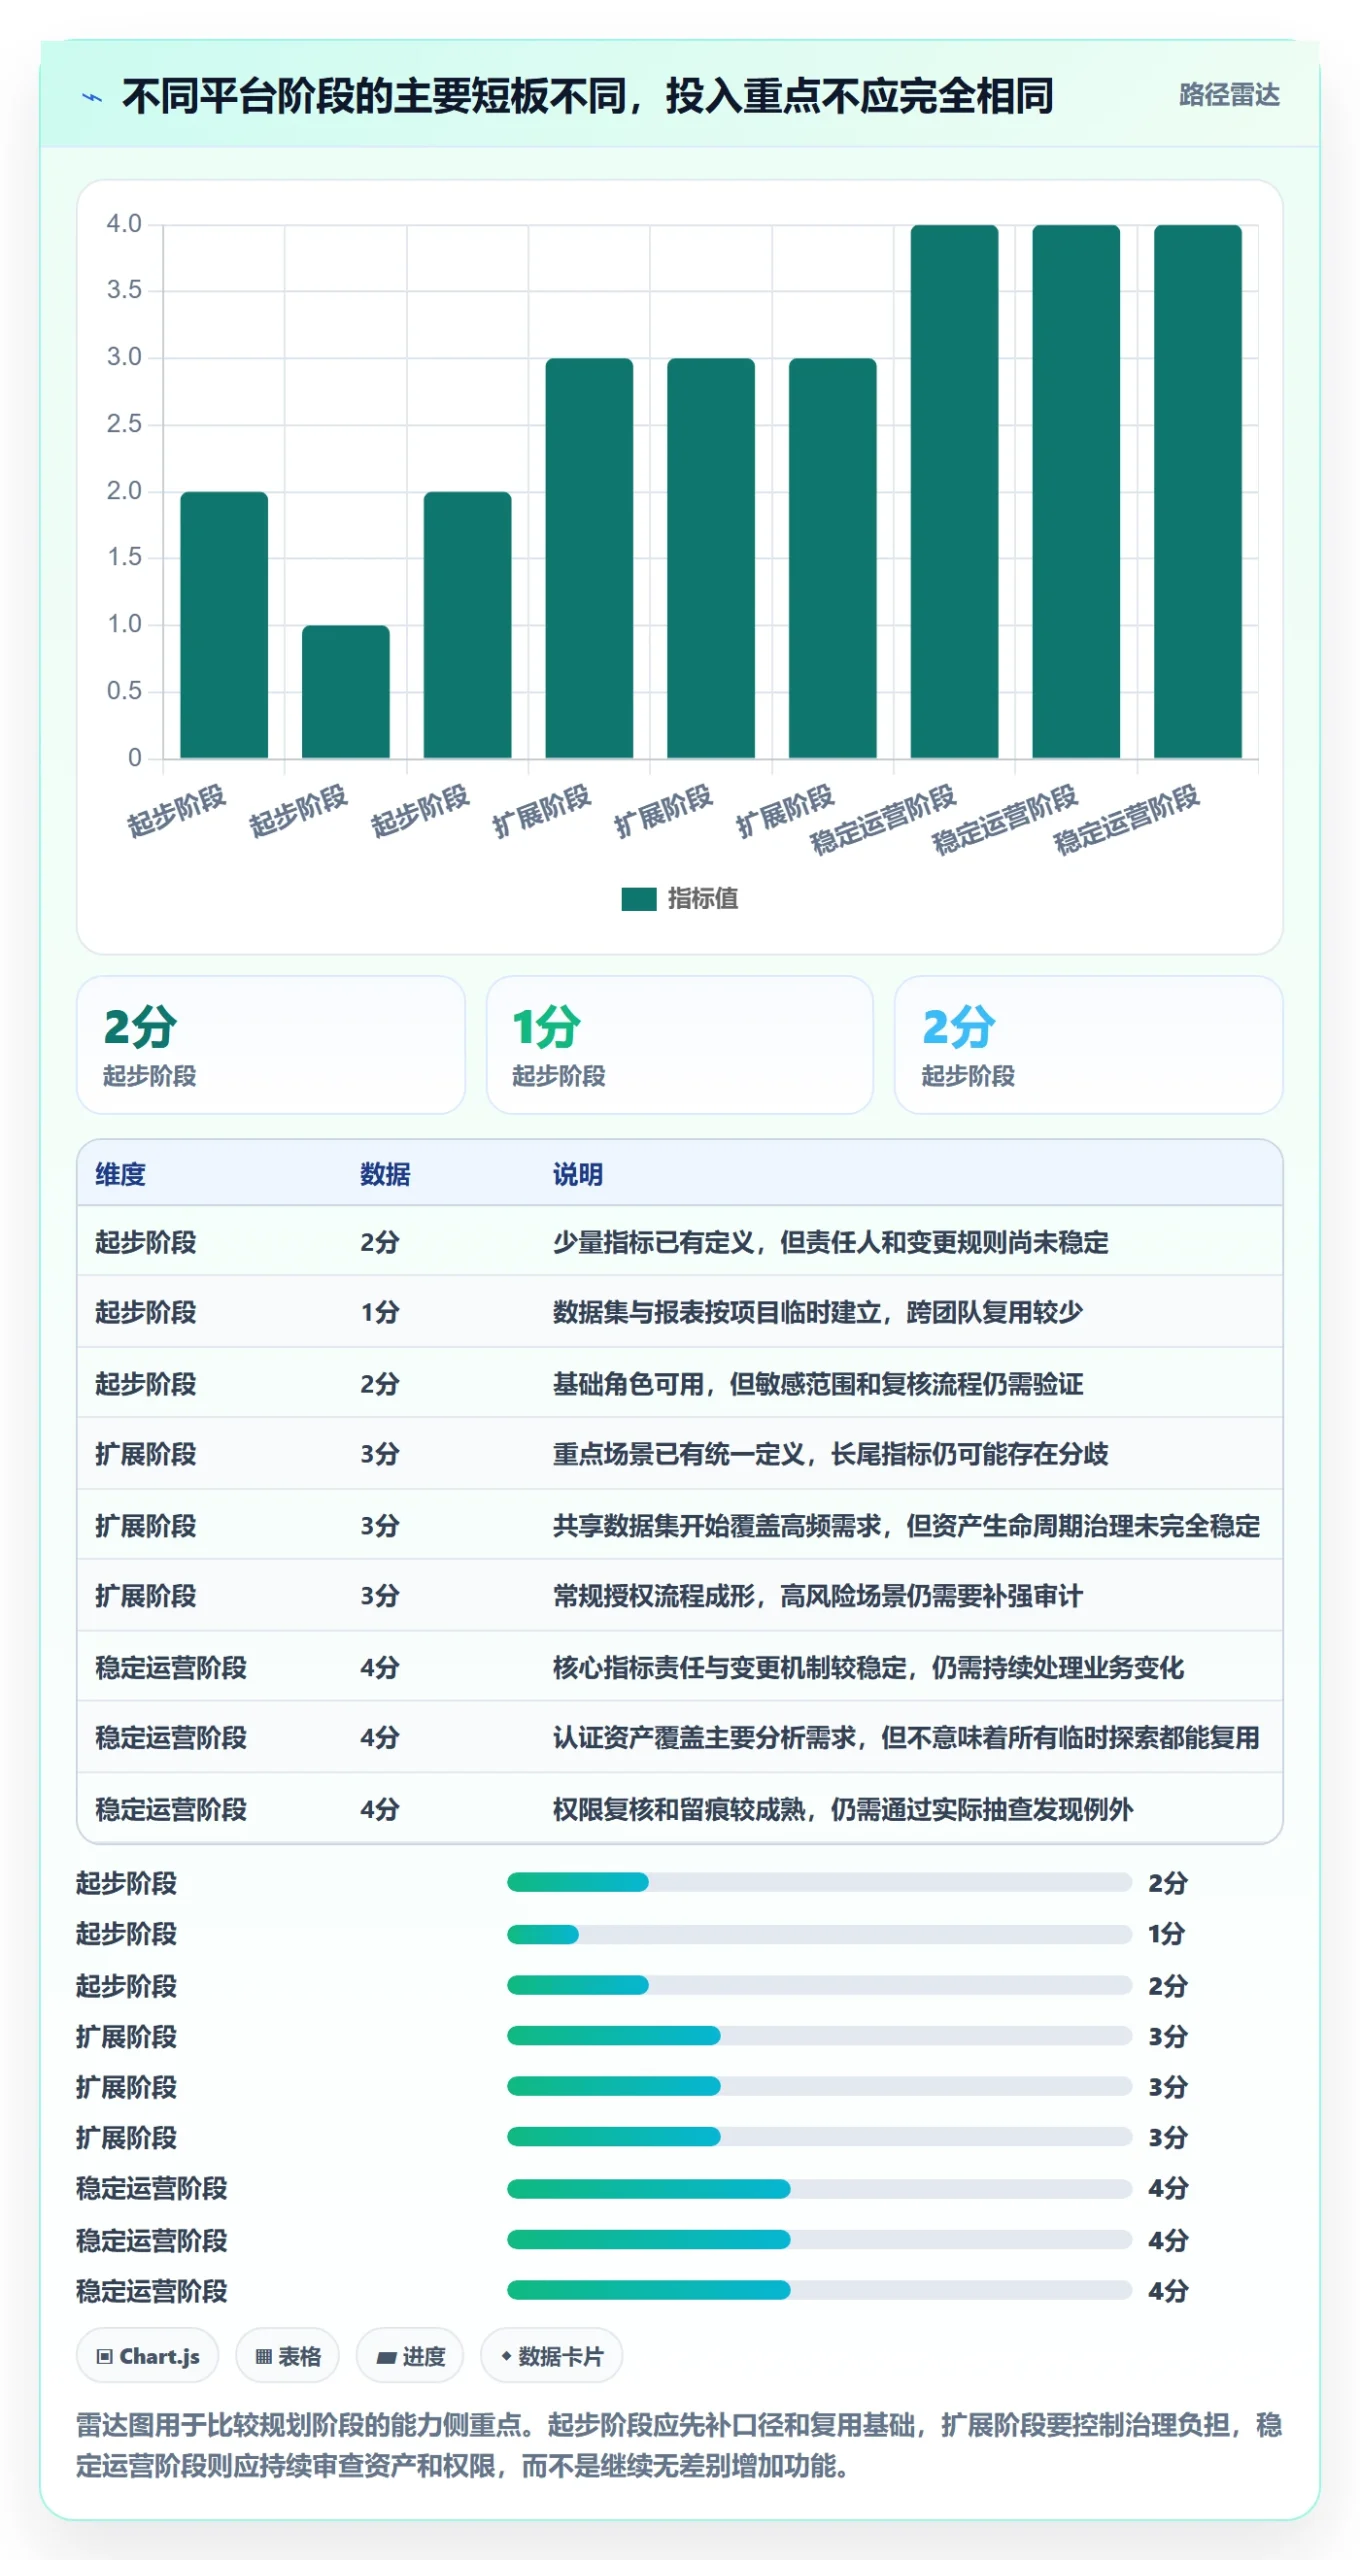
Task: Click the lightning icon beside the title
Action: tap(92, 97)
